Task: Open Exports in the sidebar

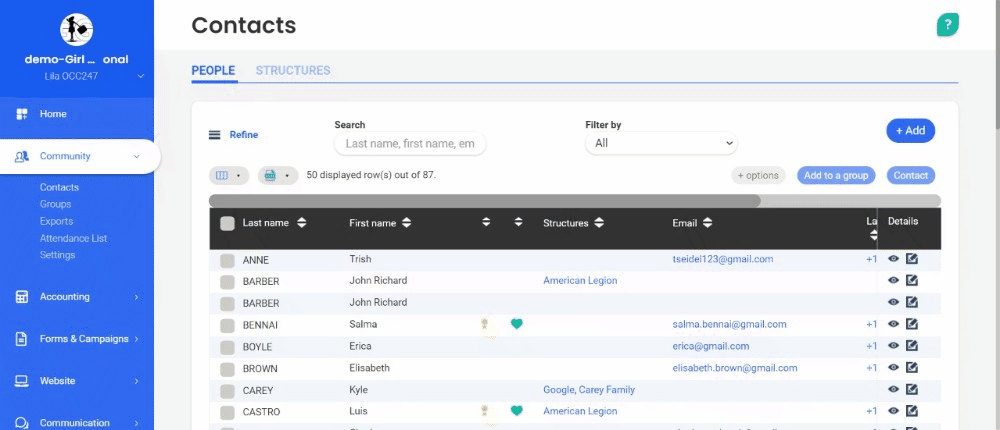Action: (56, 221)
